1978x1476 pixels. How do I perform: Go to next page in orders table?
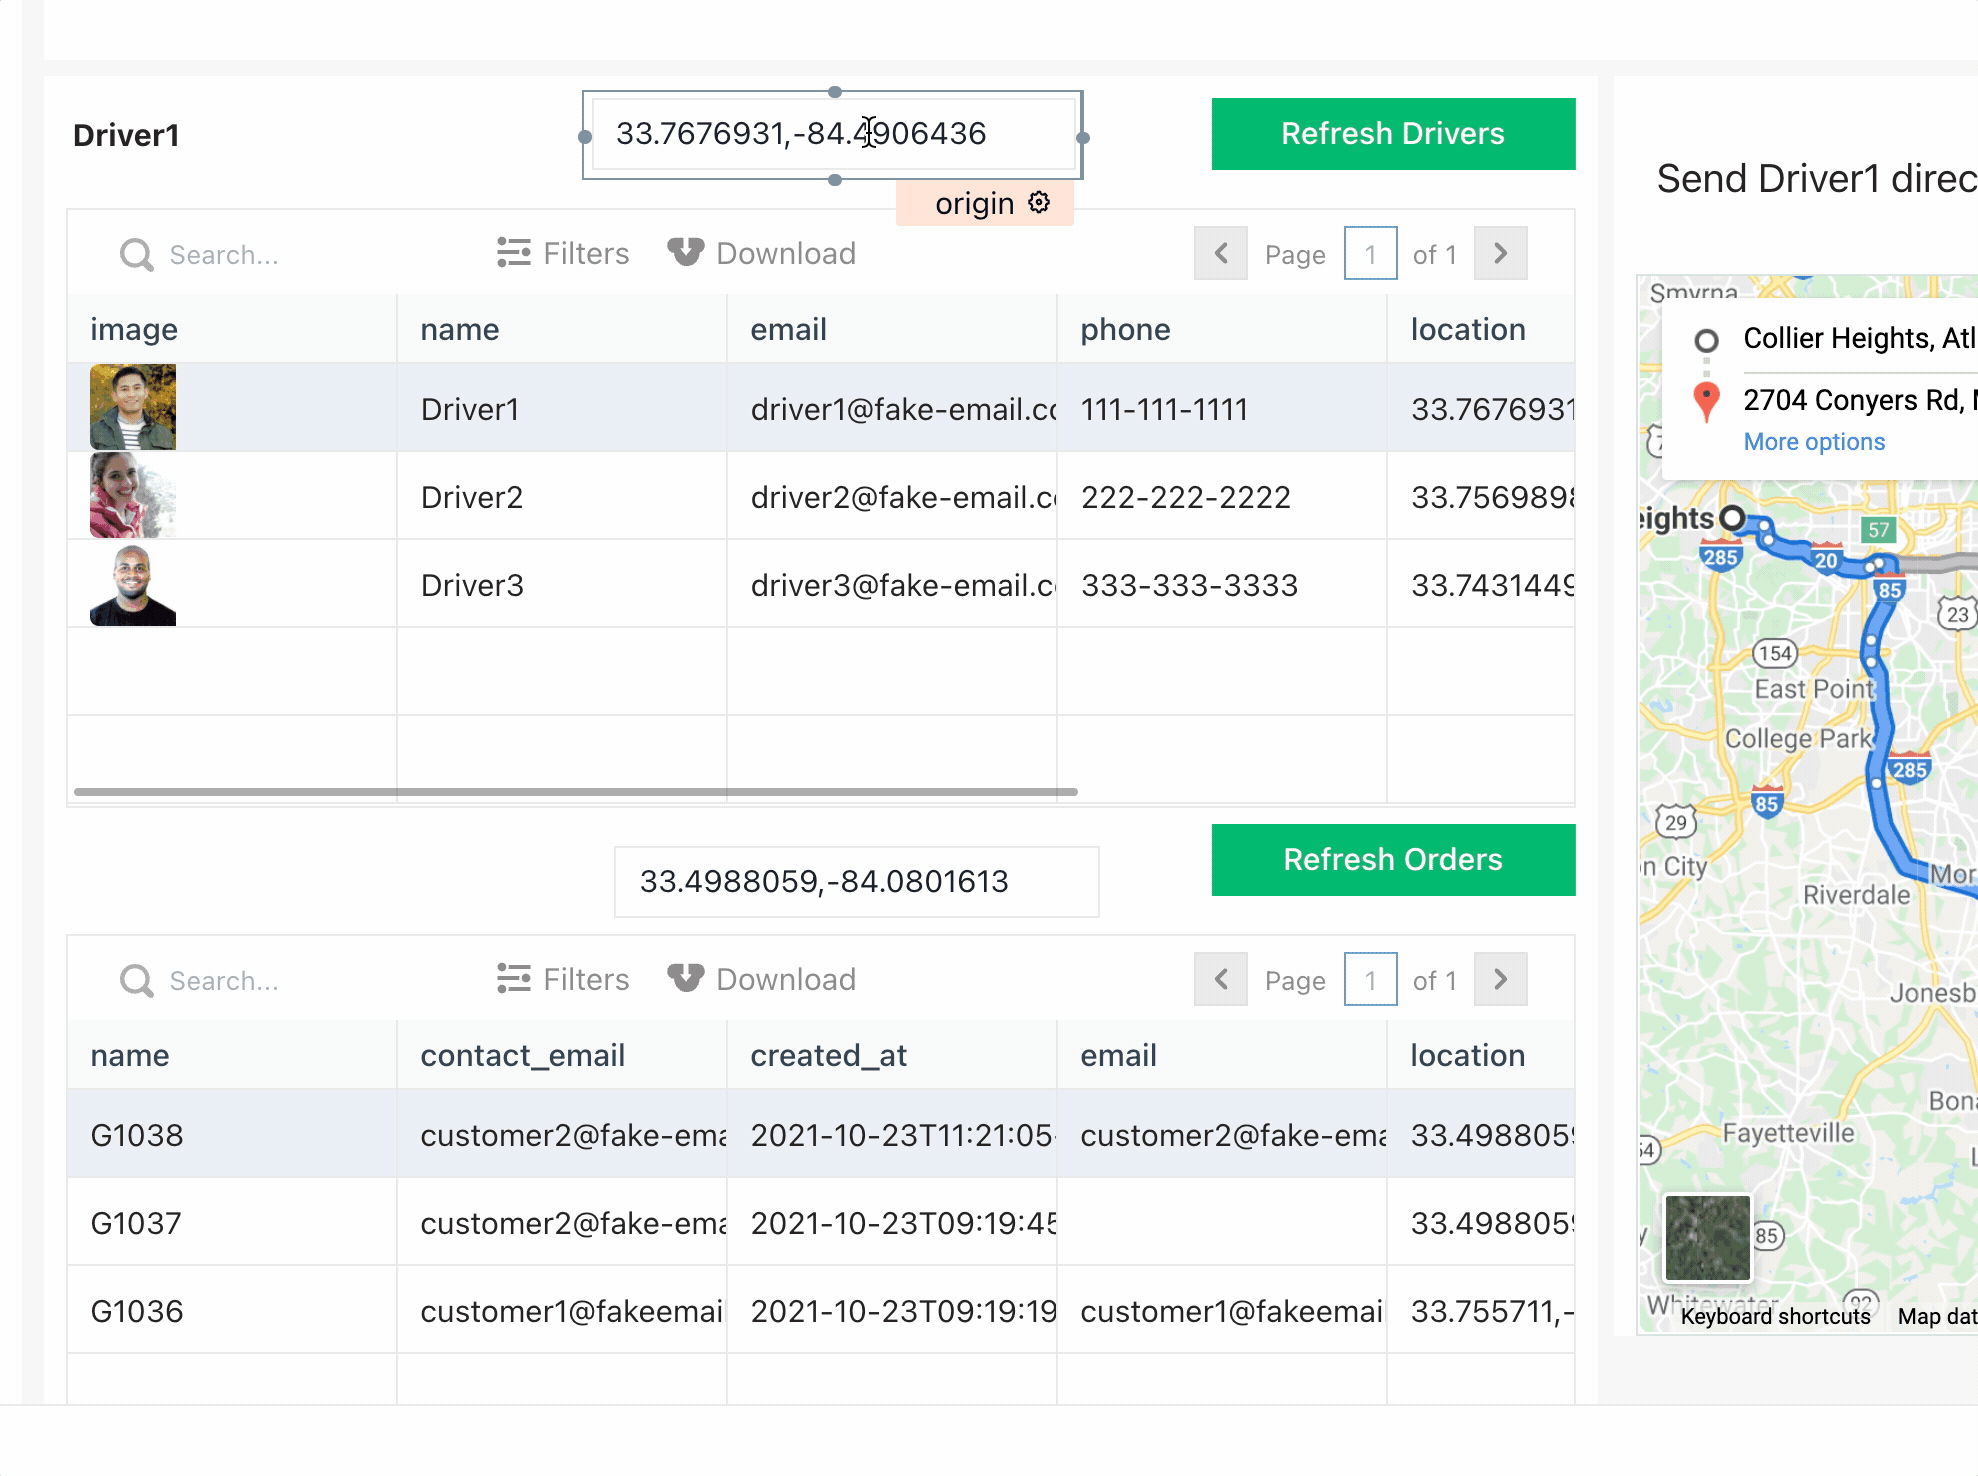point(1500,980)
